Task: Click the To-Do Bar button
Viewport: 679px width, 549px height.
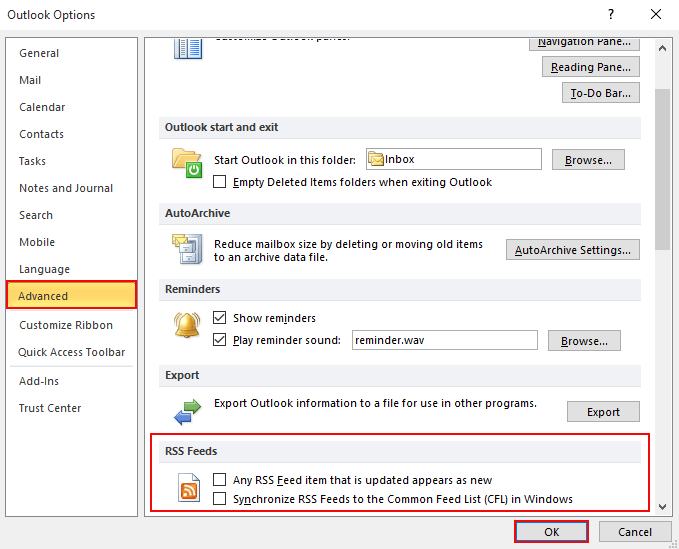Action: tap(601, 93)
